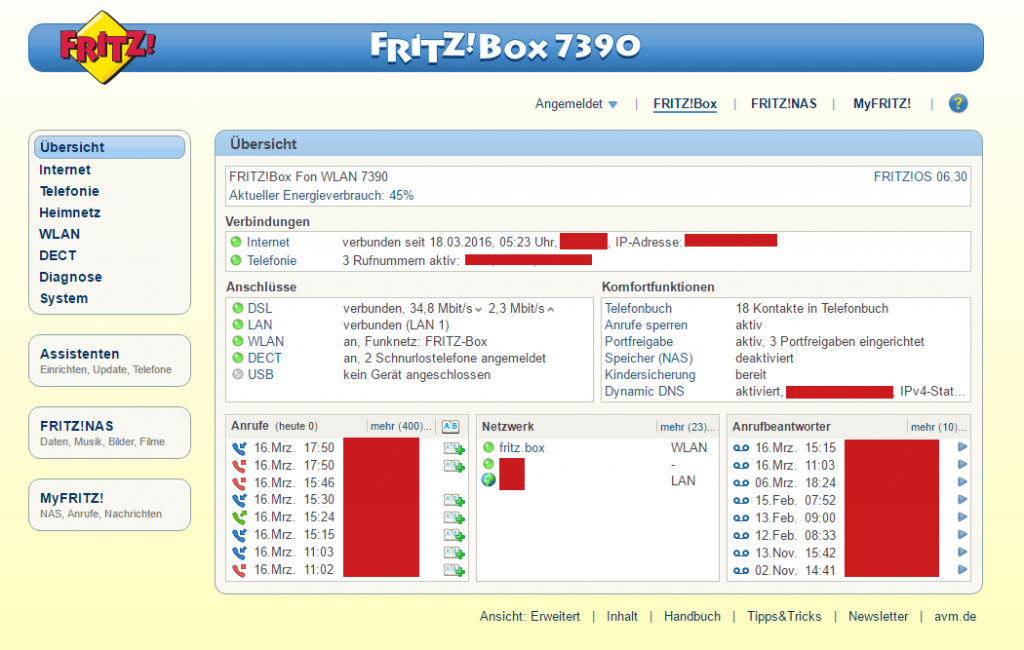
Task: Click the help question mark icon
Action: coord(958,103)
